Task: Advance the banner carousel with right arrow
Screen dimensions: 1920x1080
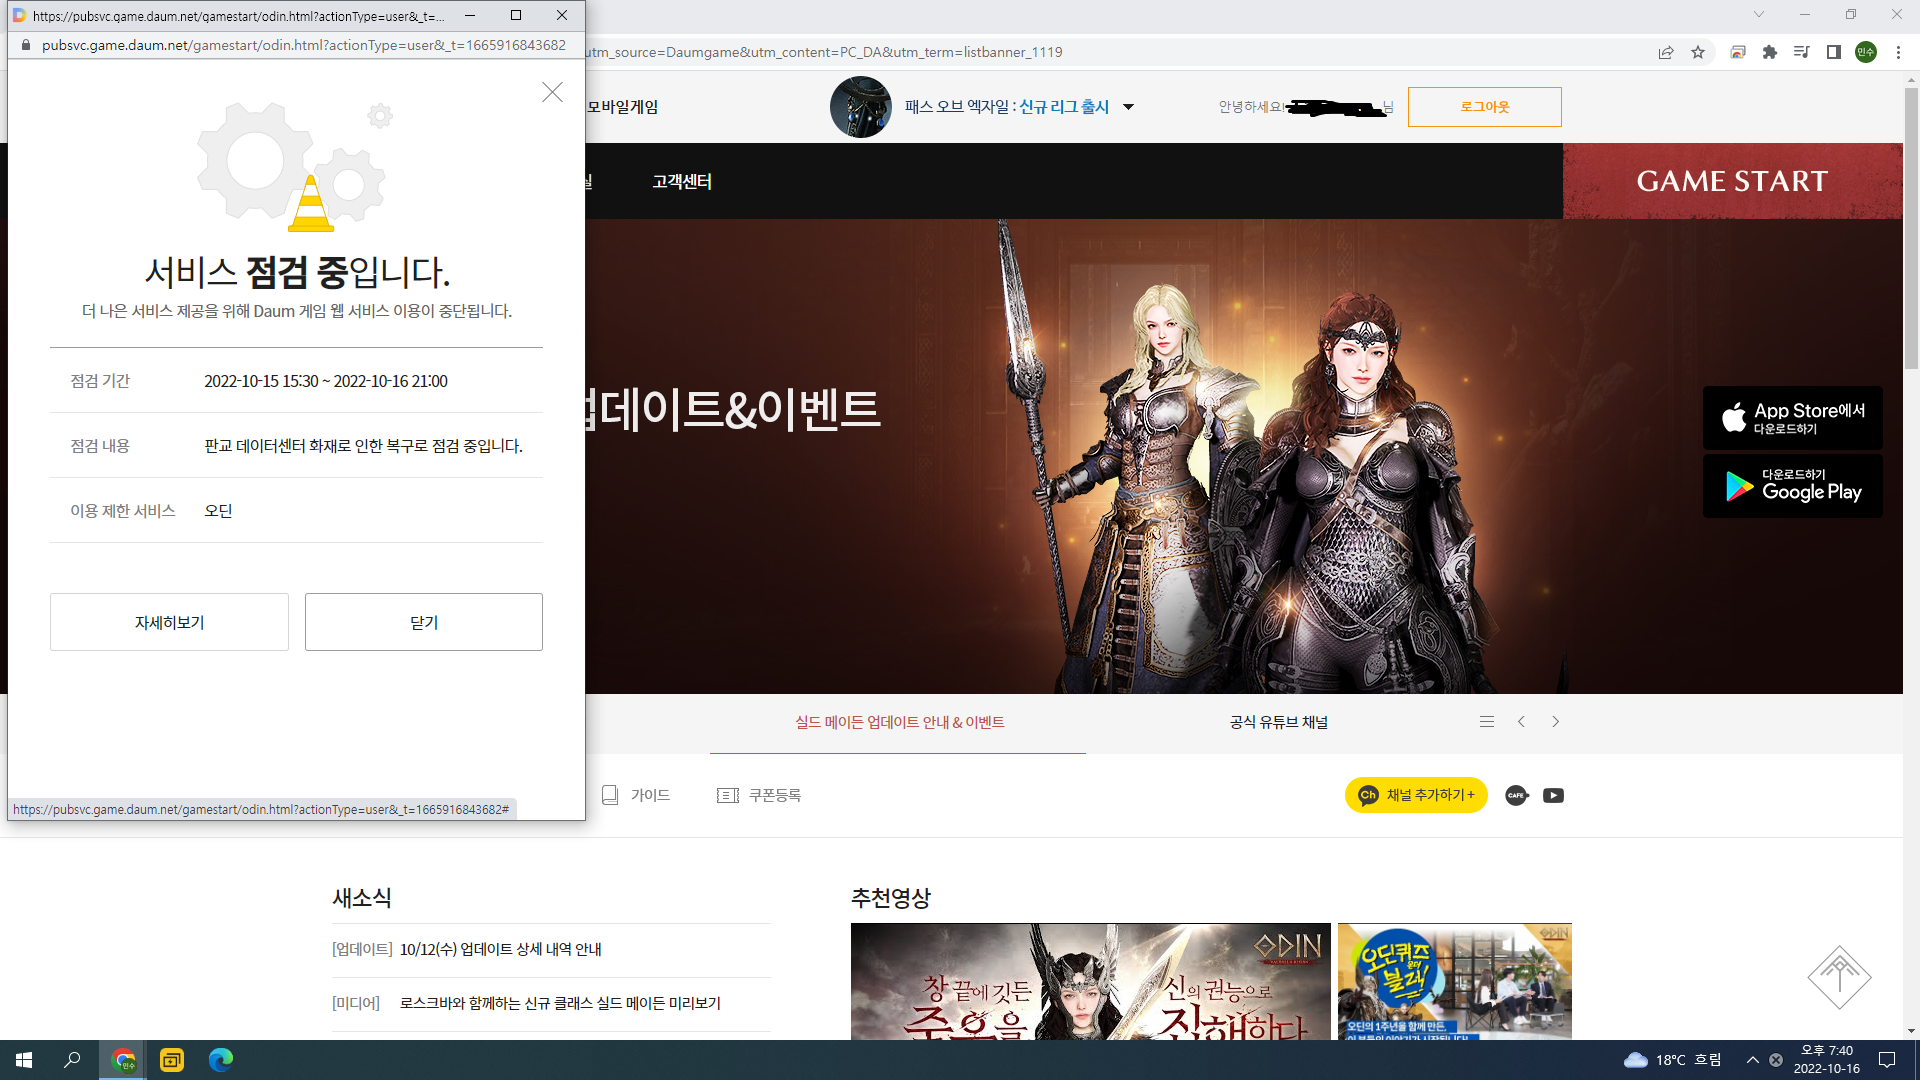Action: 1555,721
